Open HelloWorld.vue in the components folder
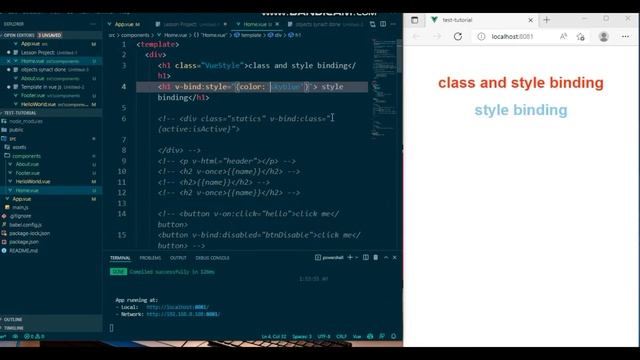The width and height of the screenshot is (640, 360). point(33,182)
